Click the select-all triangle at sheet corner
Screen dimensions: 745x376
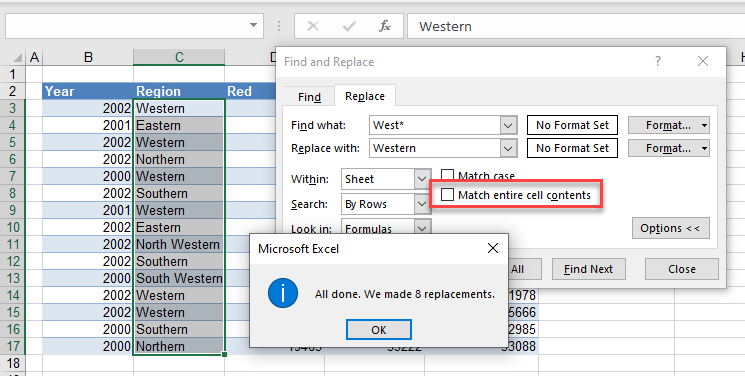tap(17, 58)
